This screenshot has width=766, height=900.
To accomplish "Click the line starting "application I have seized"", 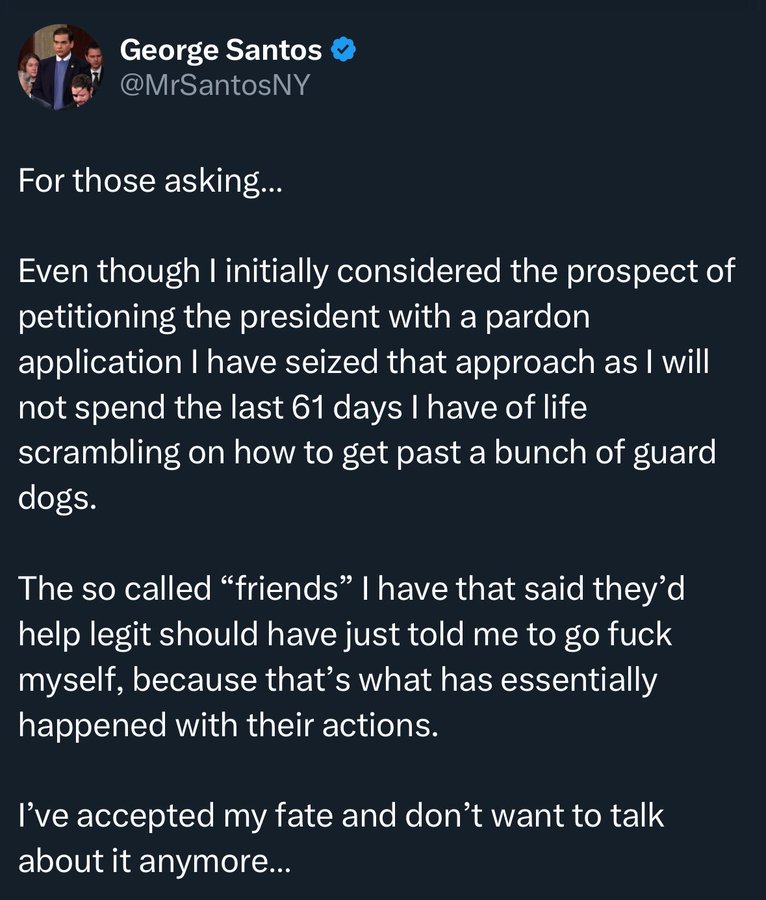I will tap(363, 361).
